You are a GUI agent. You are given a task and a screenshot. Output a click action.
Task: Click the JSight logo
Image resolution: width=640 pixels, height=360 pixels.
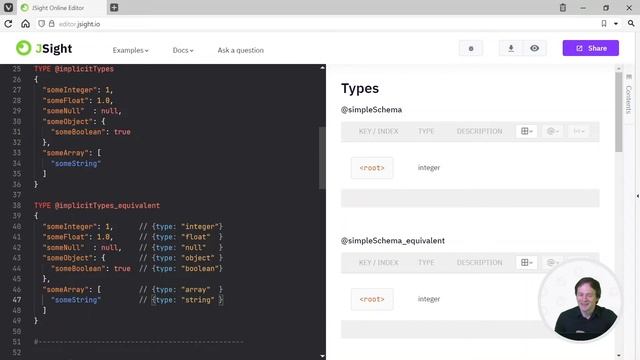(44, 49)
